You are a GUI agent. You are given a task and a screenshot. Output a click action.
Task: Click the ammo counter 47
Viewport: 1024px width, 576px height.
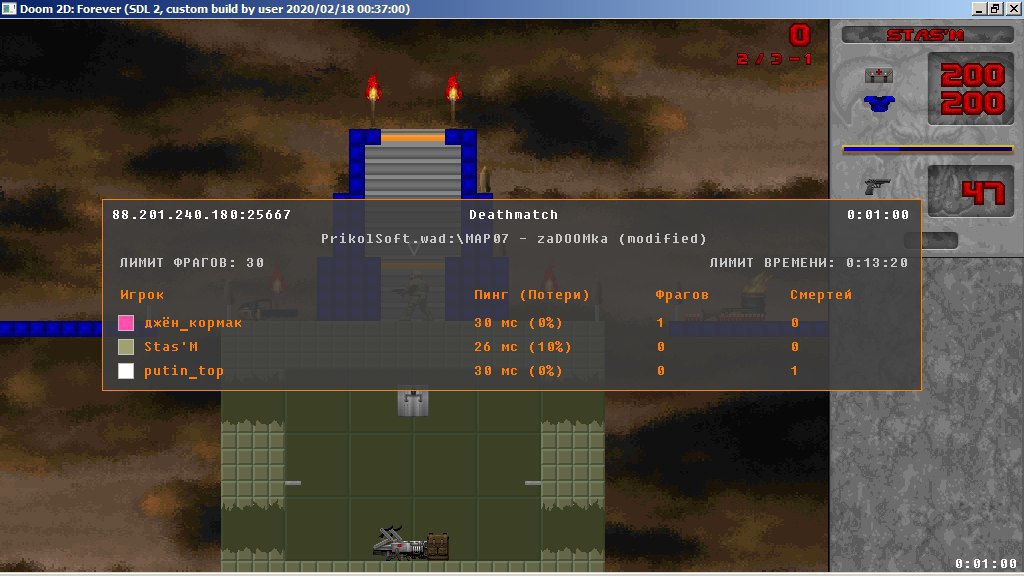[982, 193]
